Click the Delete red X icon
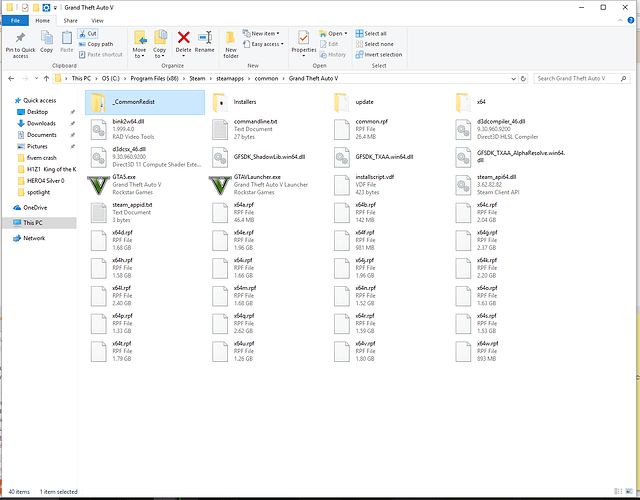The image size is (640, 500). [184, 38]
